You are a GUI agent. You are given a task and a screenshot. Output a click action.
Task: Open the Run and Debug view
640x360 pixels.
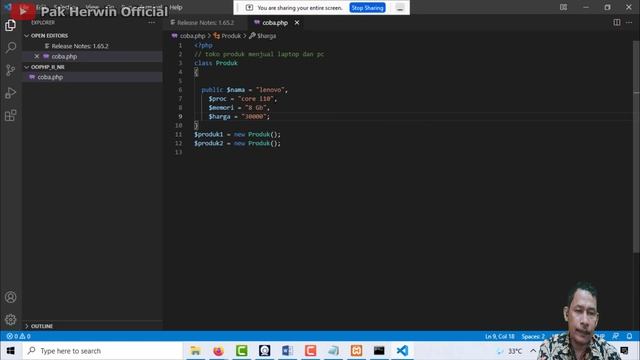pos(11,93)
